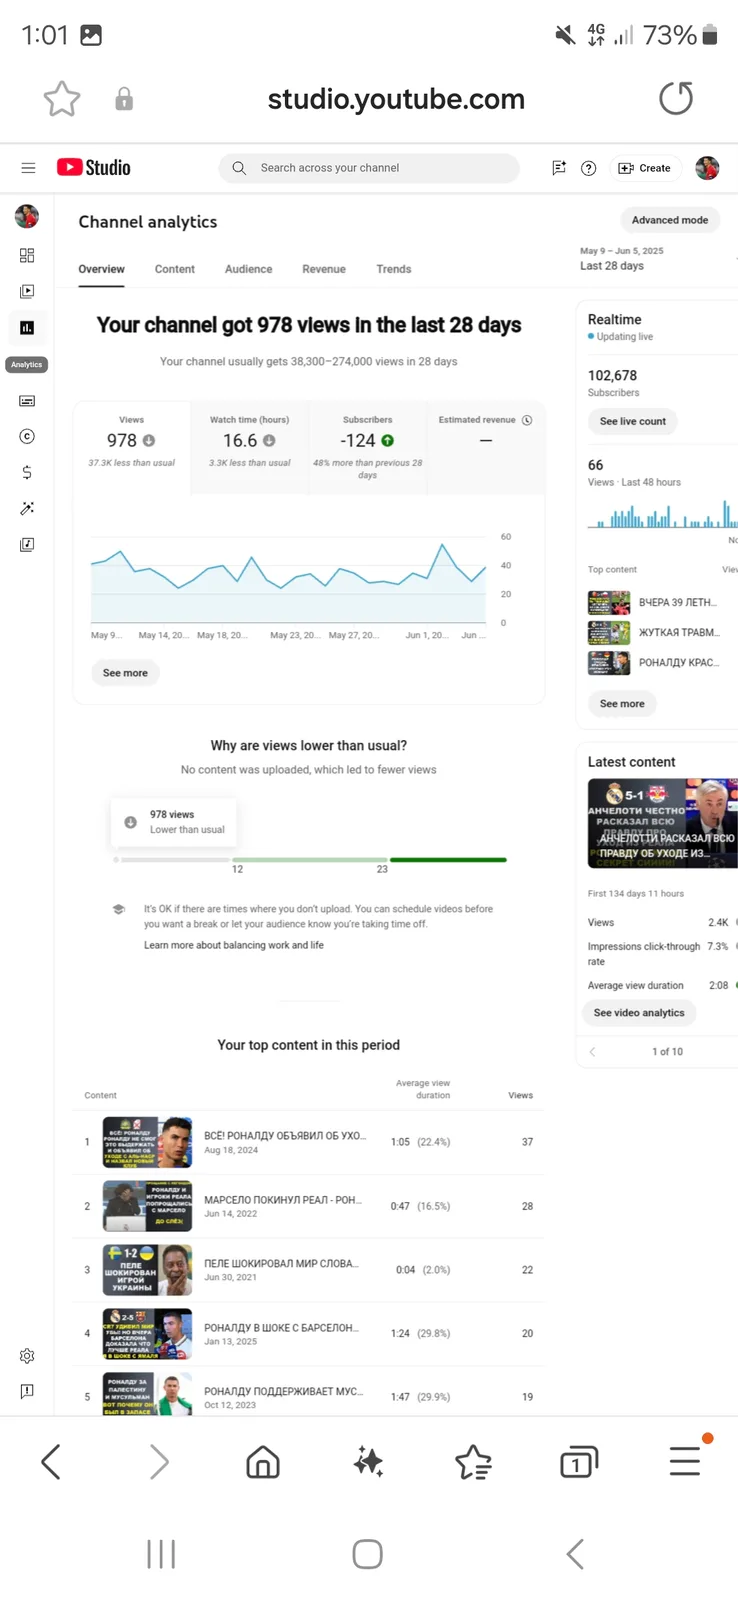738x1600 pixels.
Task: Reload the page in browser
Action: pos(676,98)
